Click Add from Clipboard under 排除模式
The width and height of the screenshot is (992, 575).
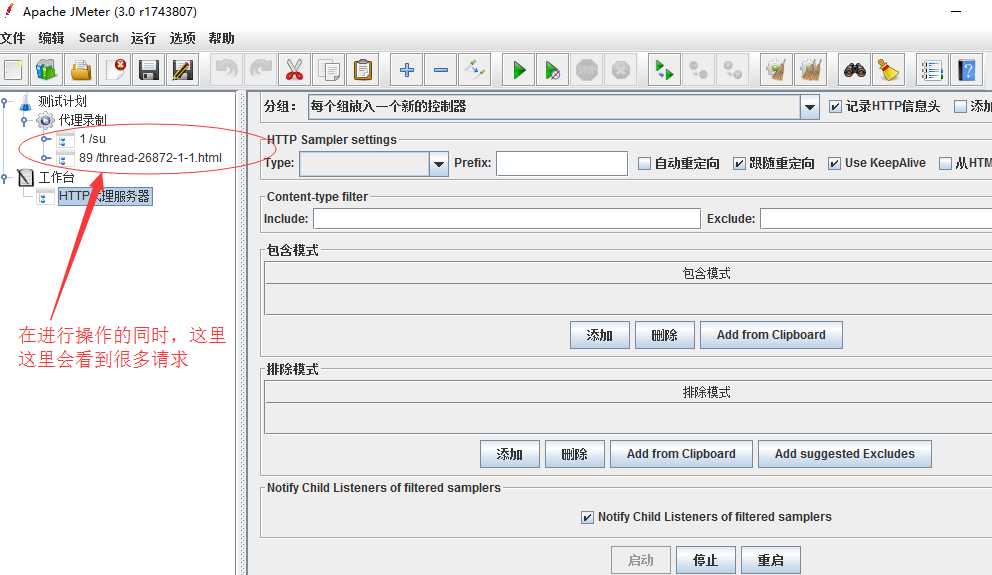(681, 454)
